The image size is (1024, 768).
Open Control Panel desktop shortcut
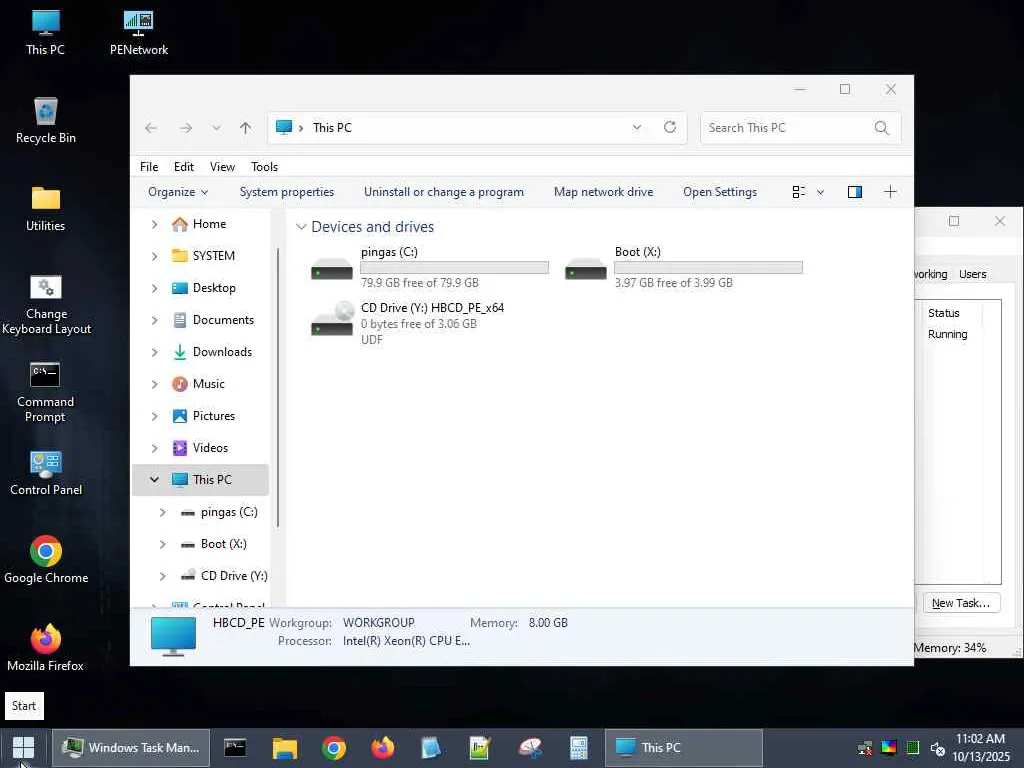click(x=46, y=473)
